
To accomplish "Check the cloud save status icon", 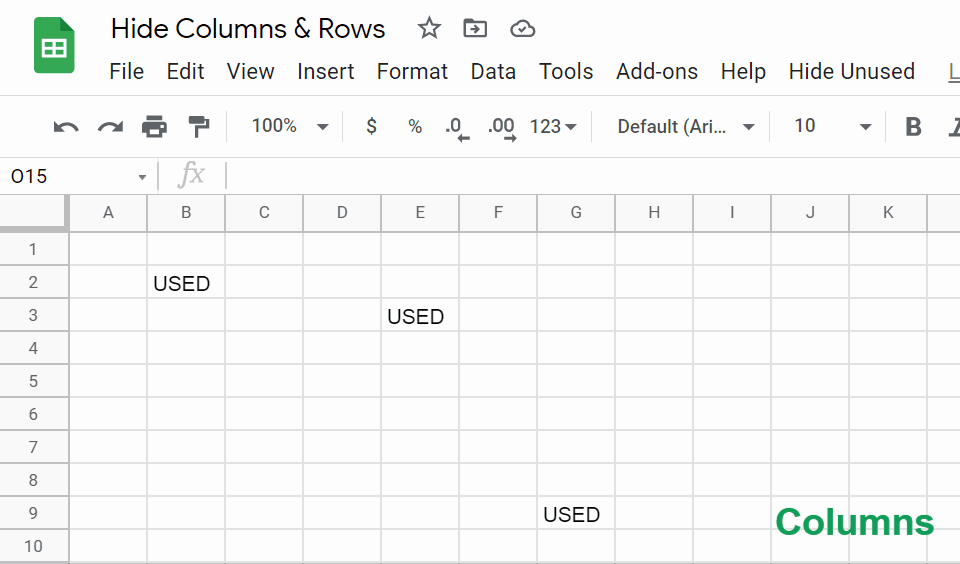I will click(x=522, y=29).
